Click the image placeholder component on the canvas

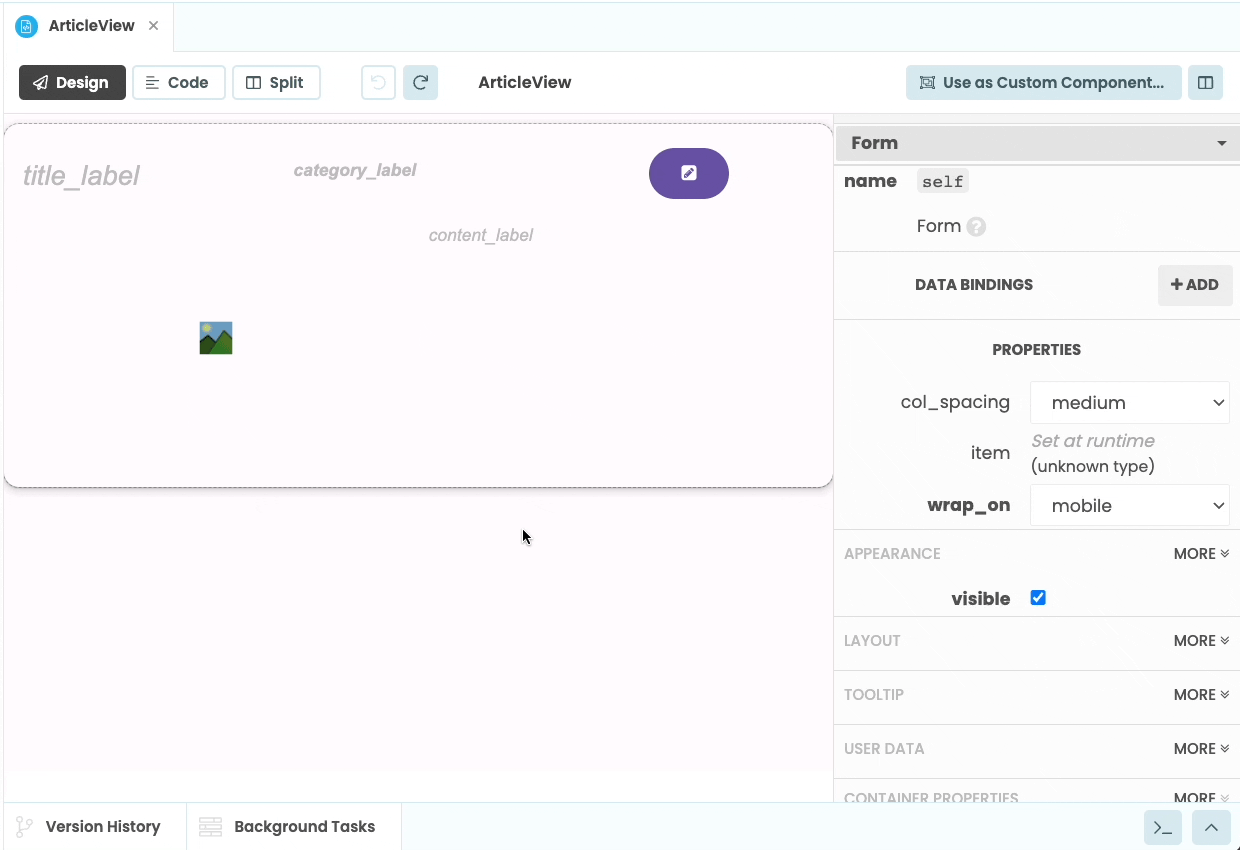215,337
